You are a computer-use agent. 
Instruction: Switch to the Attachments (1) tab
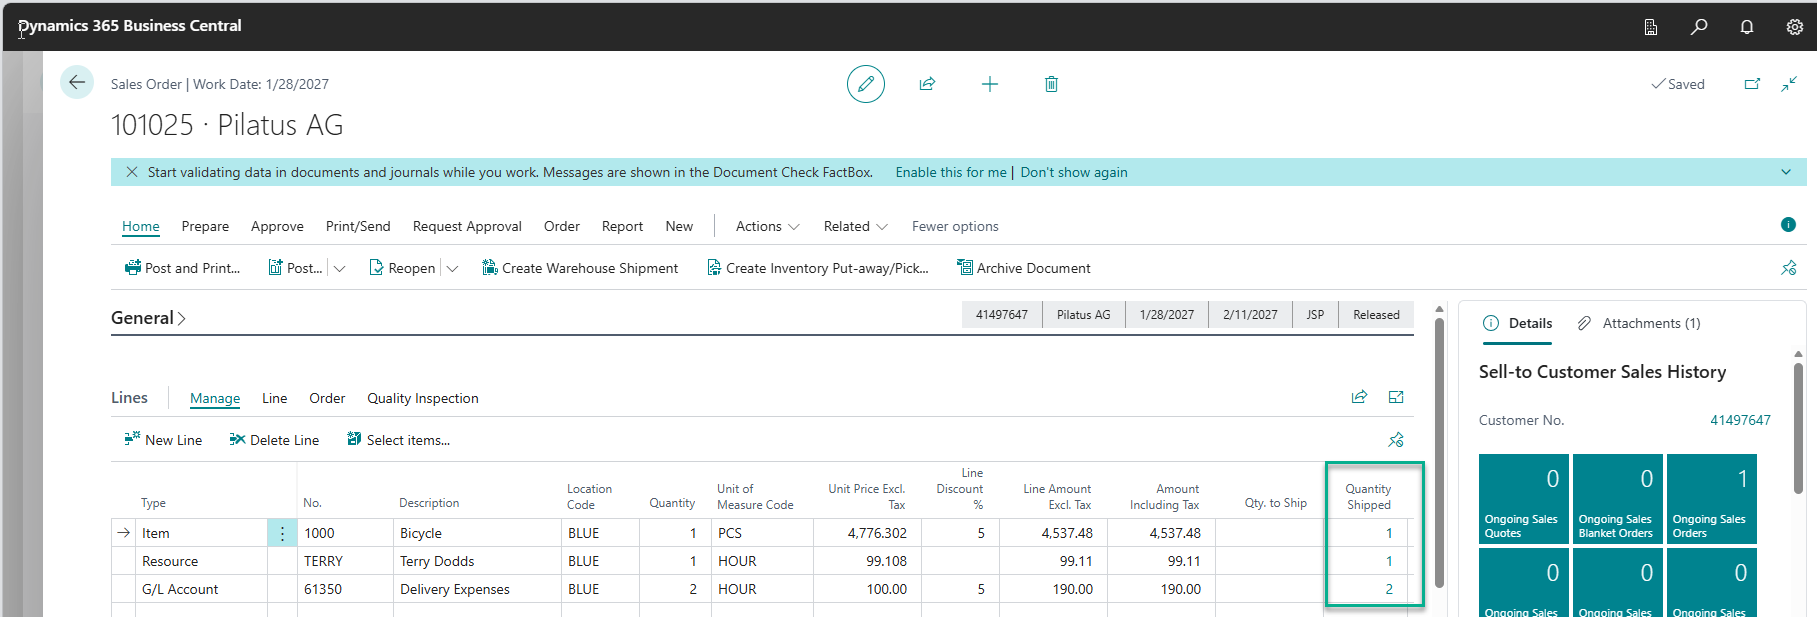[1639, 323]
